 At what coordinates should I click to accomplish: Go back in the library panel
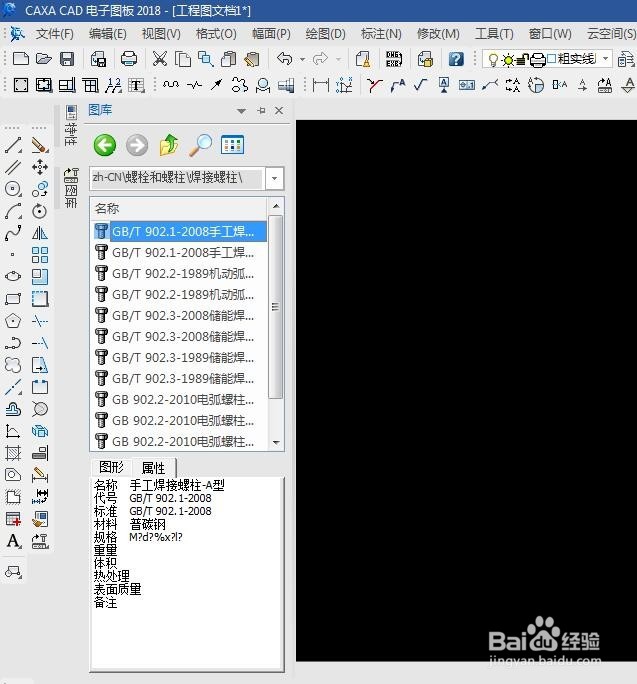[x=105, y=145]
